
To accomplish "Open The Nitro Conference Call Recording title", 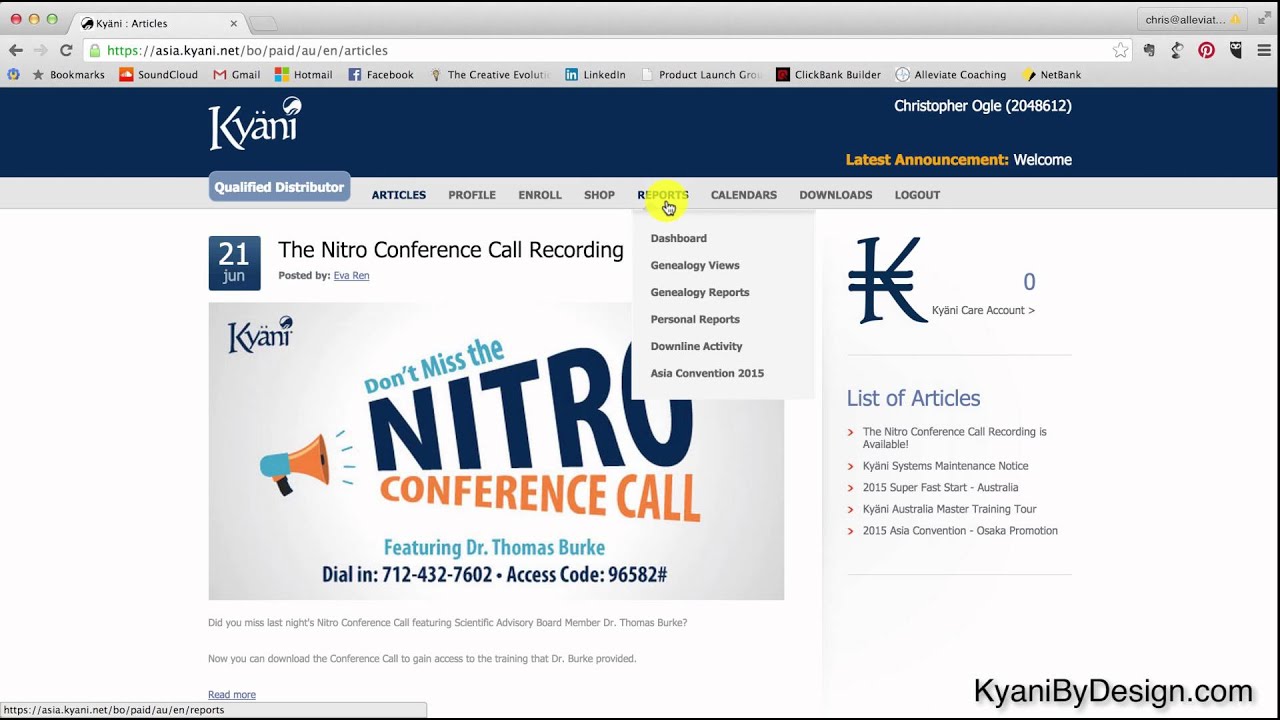I will tap(451, 250).
